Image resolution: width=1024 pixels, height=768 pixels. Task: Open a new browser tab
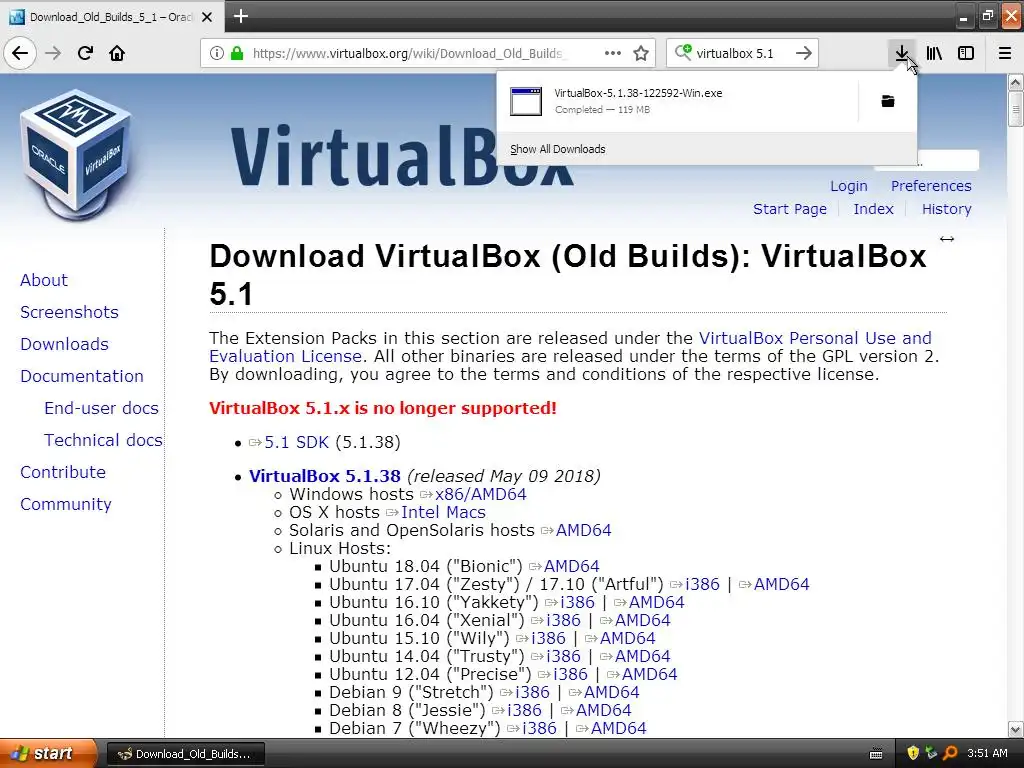pyautogui.click(x=241, y=16)
